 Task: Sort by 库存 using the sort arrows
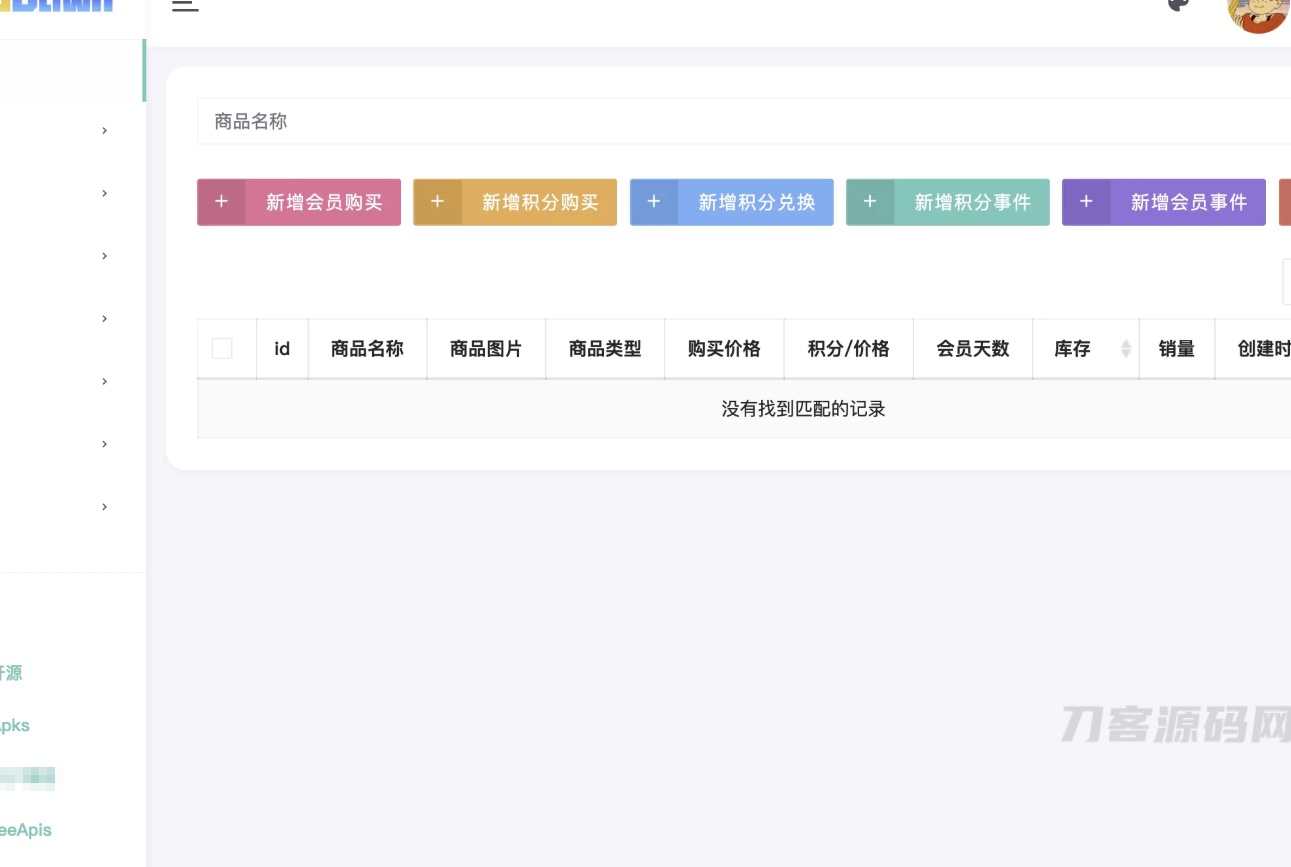coord(1126,349)
